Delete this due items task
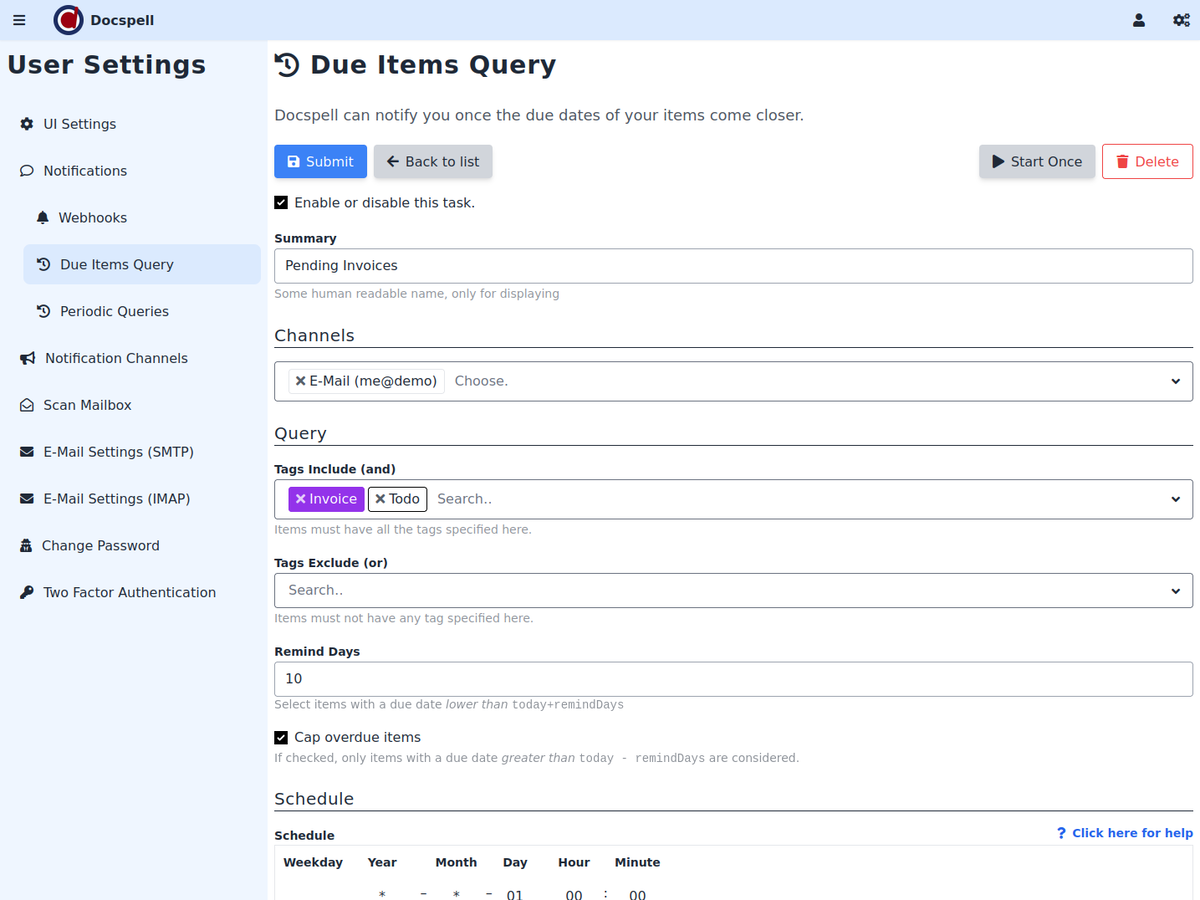This screenshot has width=1200, height=900. [1147, 162]
